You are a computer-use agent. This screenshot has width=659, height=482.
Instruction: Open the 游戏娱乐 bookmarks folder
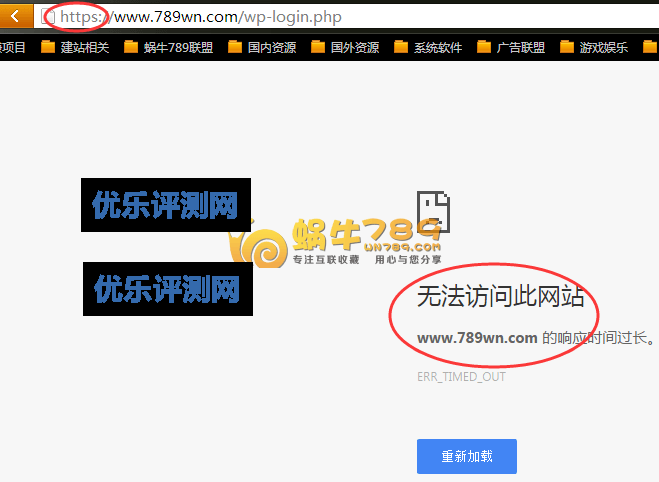click(x=594, y=47)
